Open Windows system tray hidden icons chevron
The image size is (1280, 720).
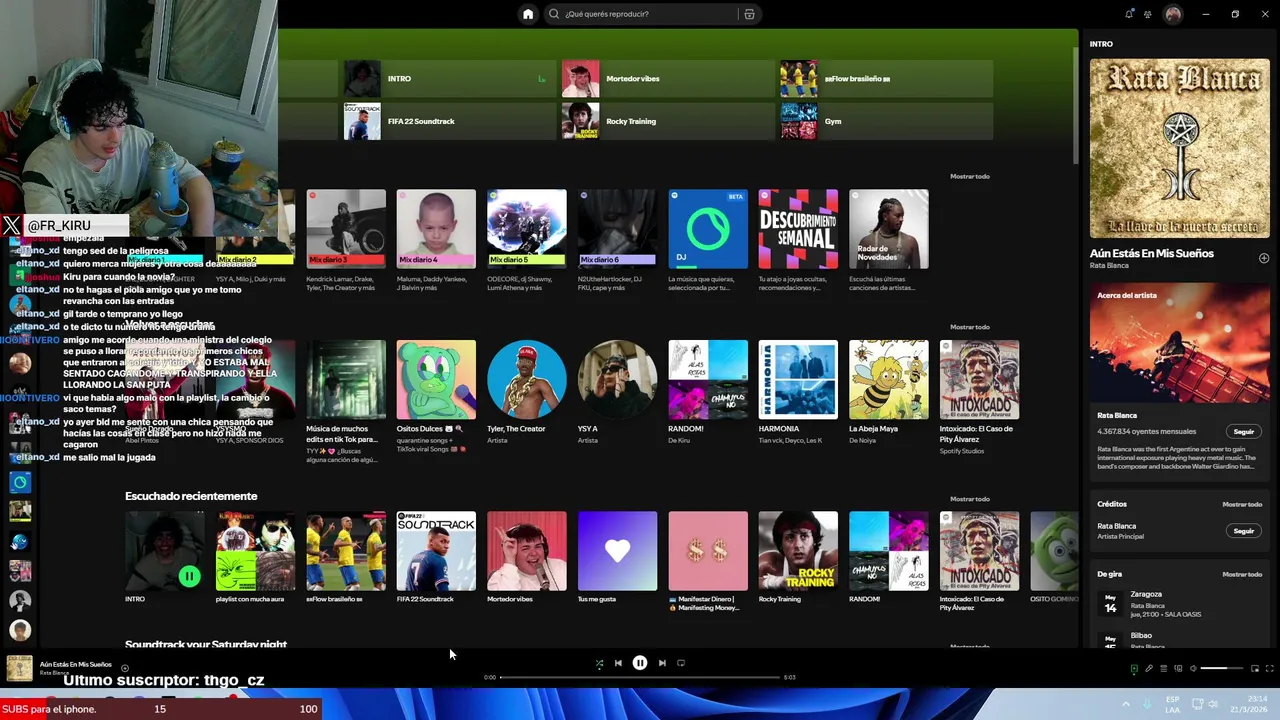coord(1125,704)
